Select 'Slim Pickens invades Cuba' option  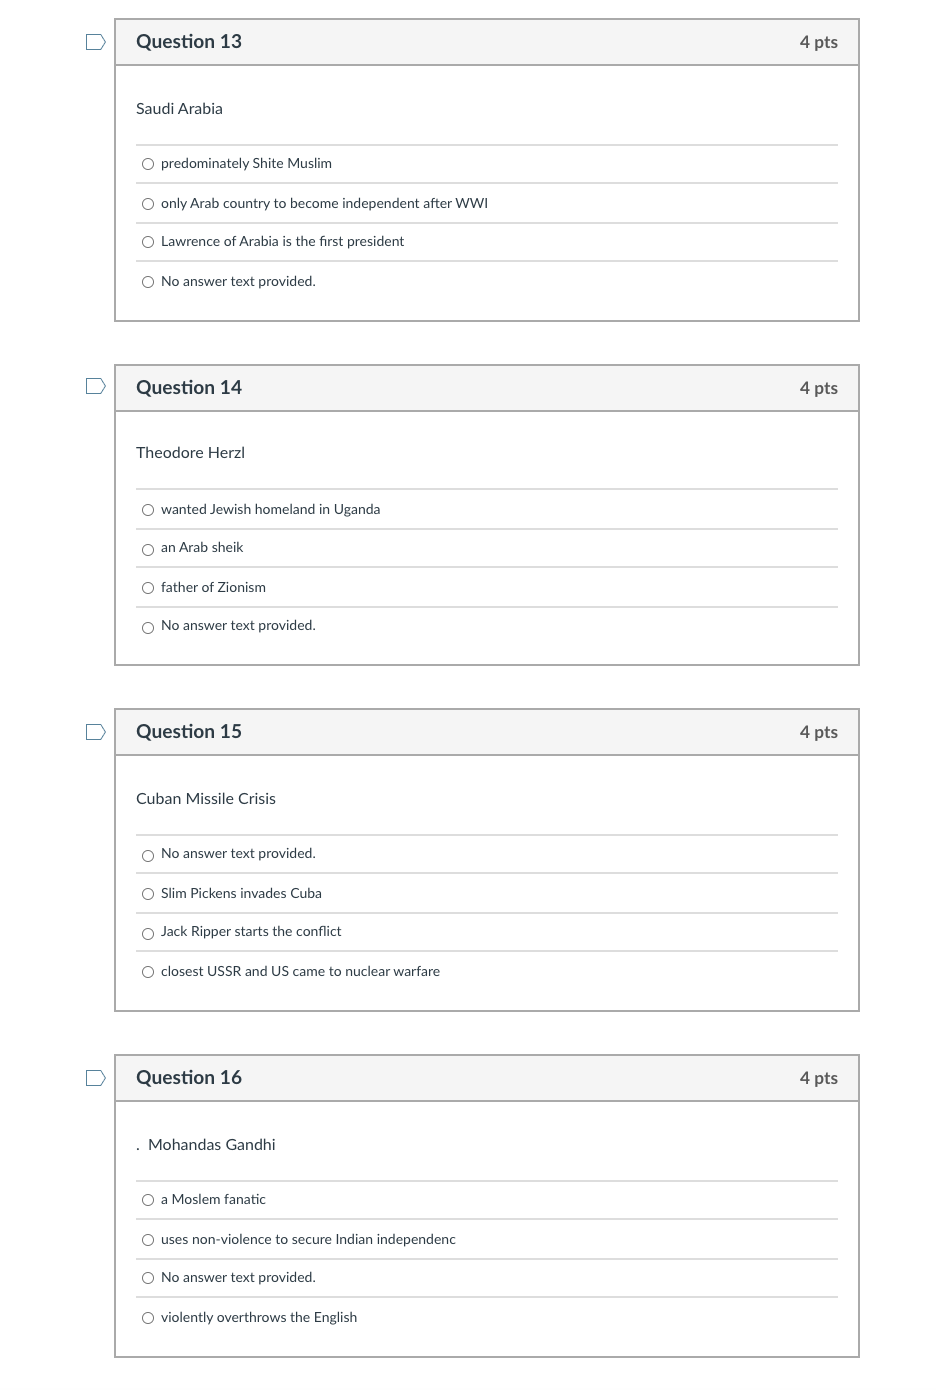(x=148, y=894)
